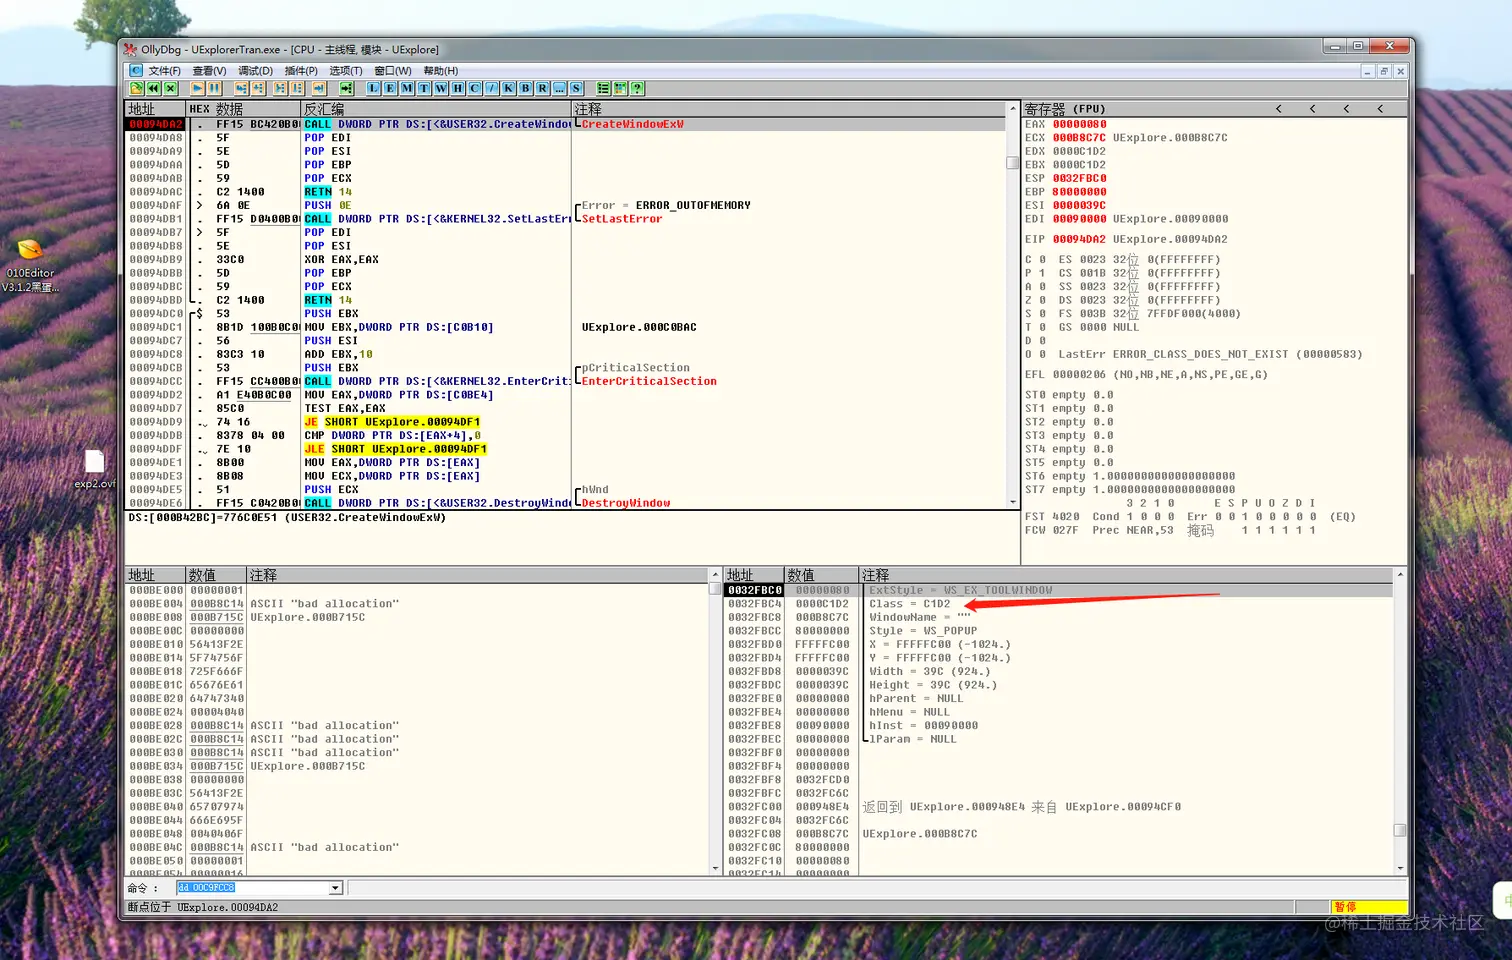Open the Memory map with M button
Screen dimensions: 1512x960
point(407,88)
